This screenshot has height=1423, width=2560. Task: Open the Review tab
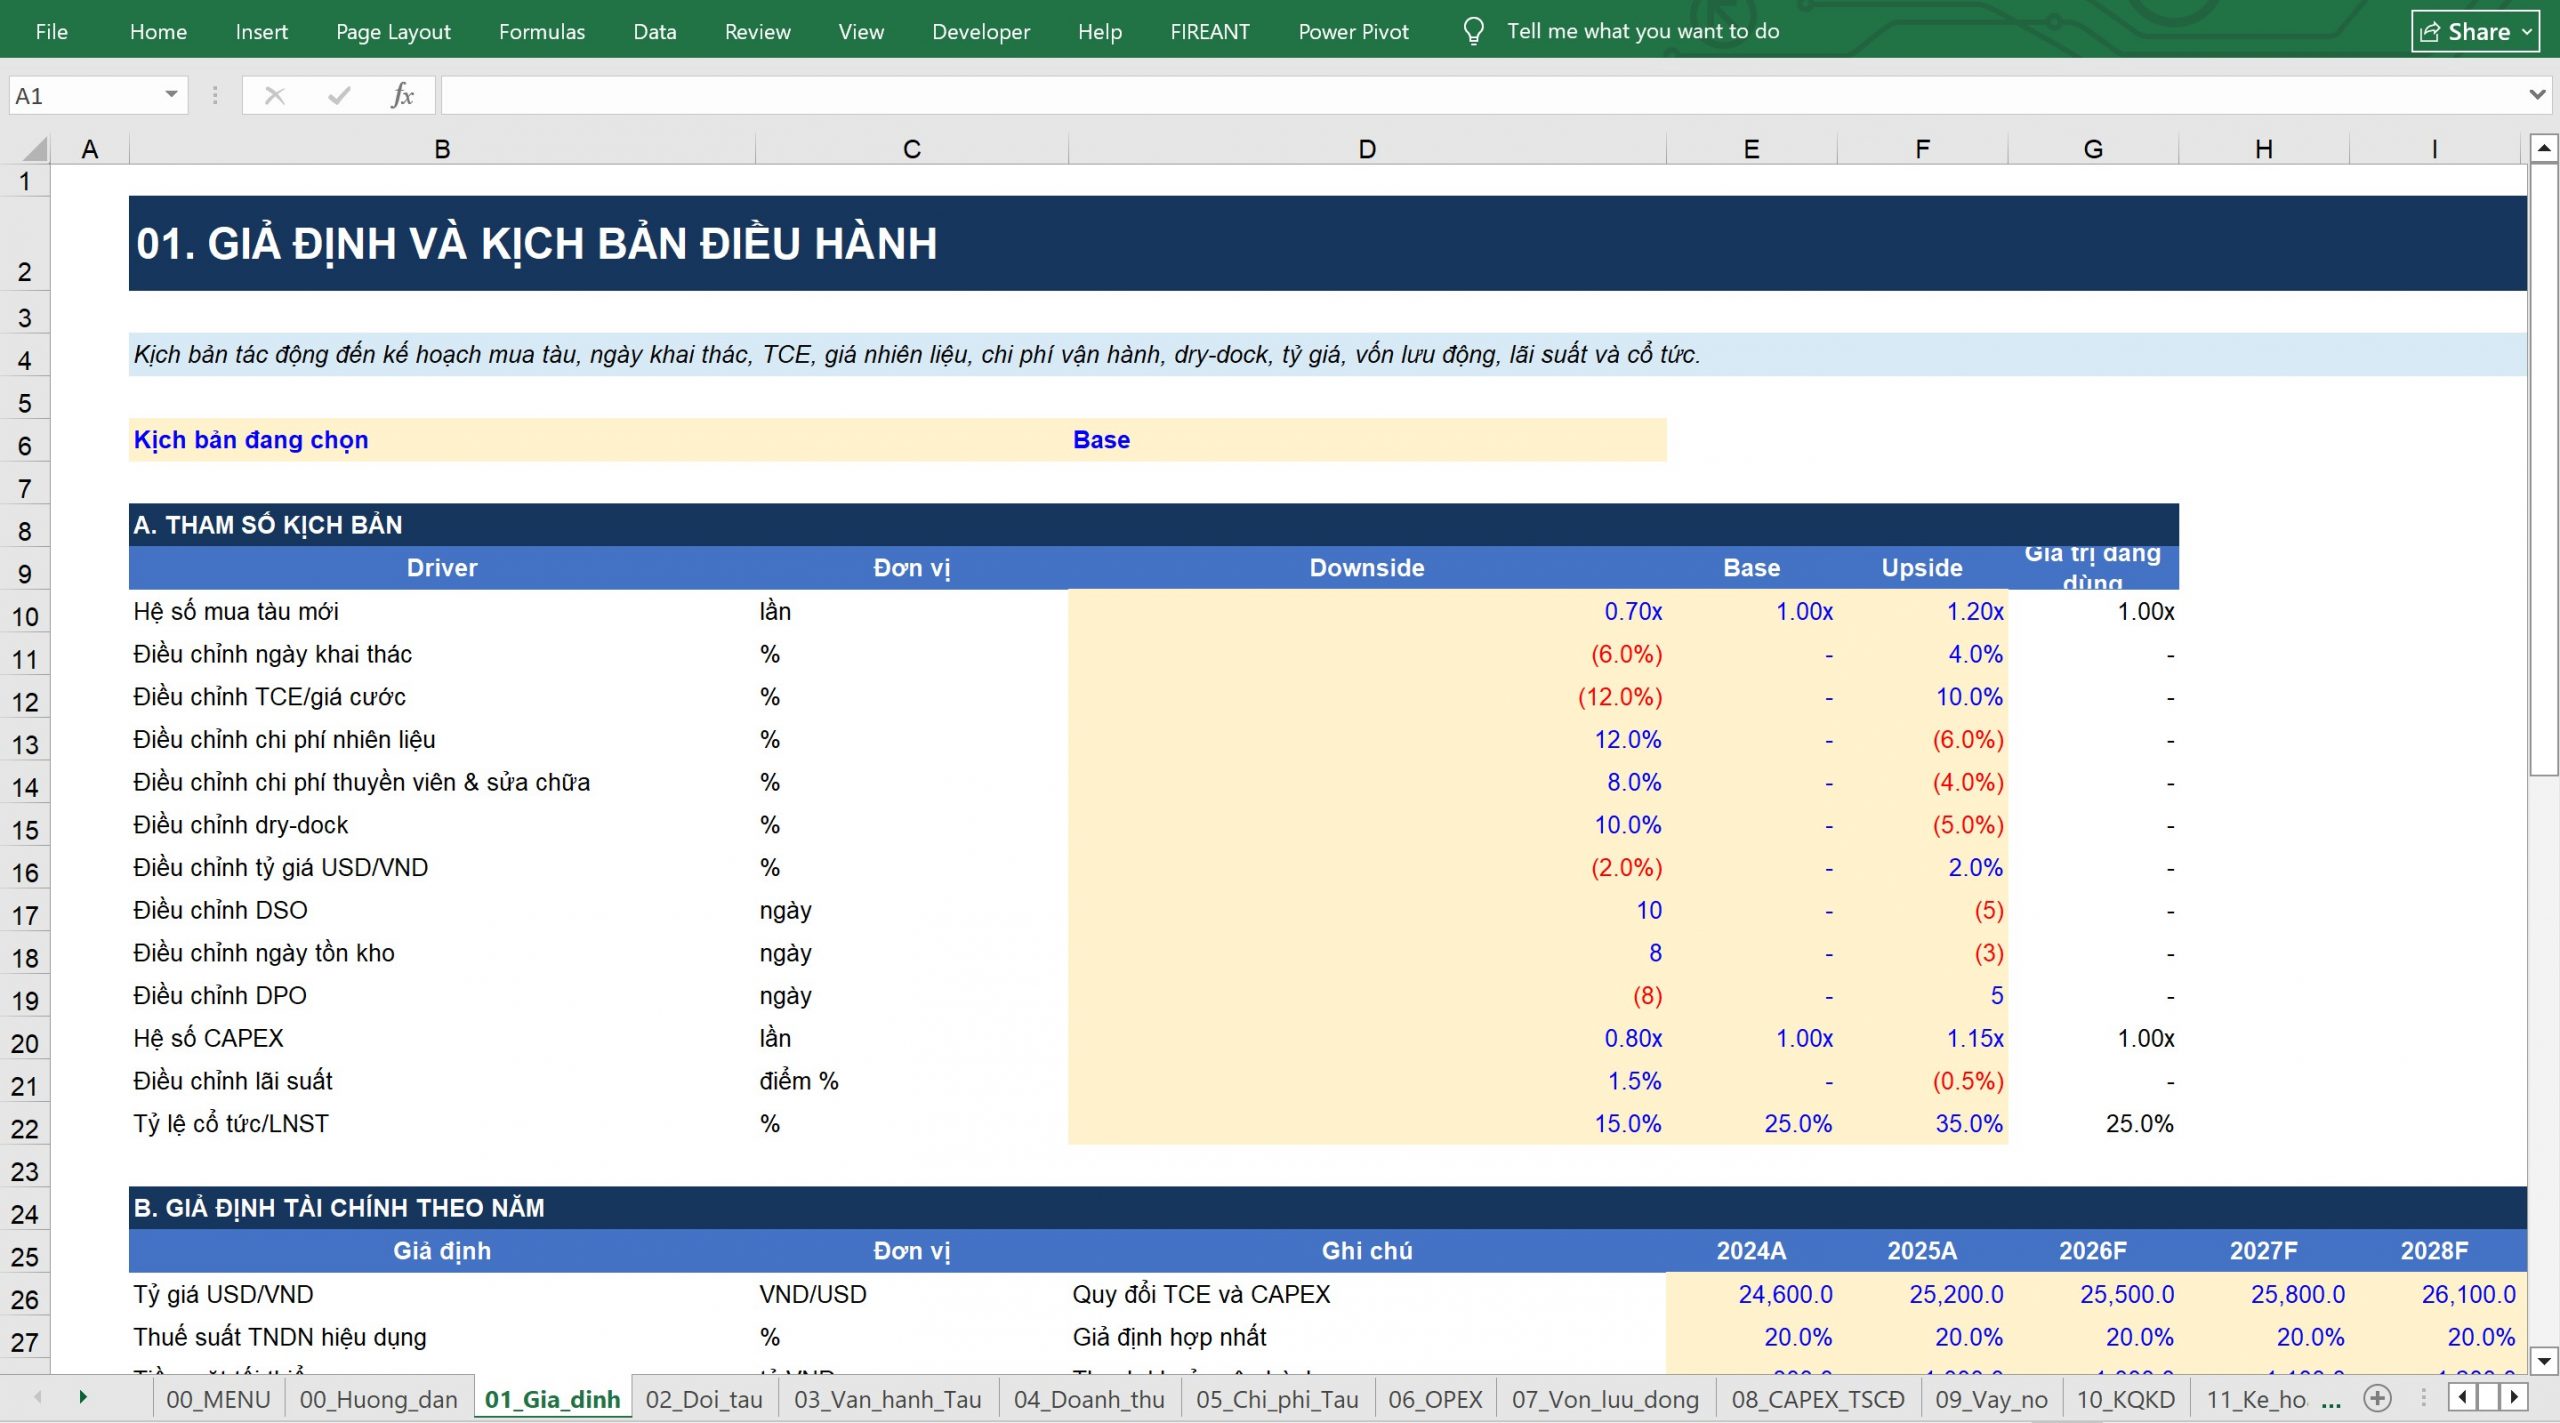pos(757,31)
